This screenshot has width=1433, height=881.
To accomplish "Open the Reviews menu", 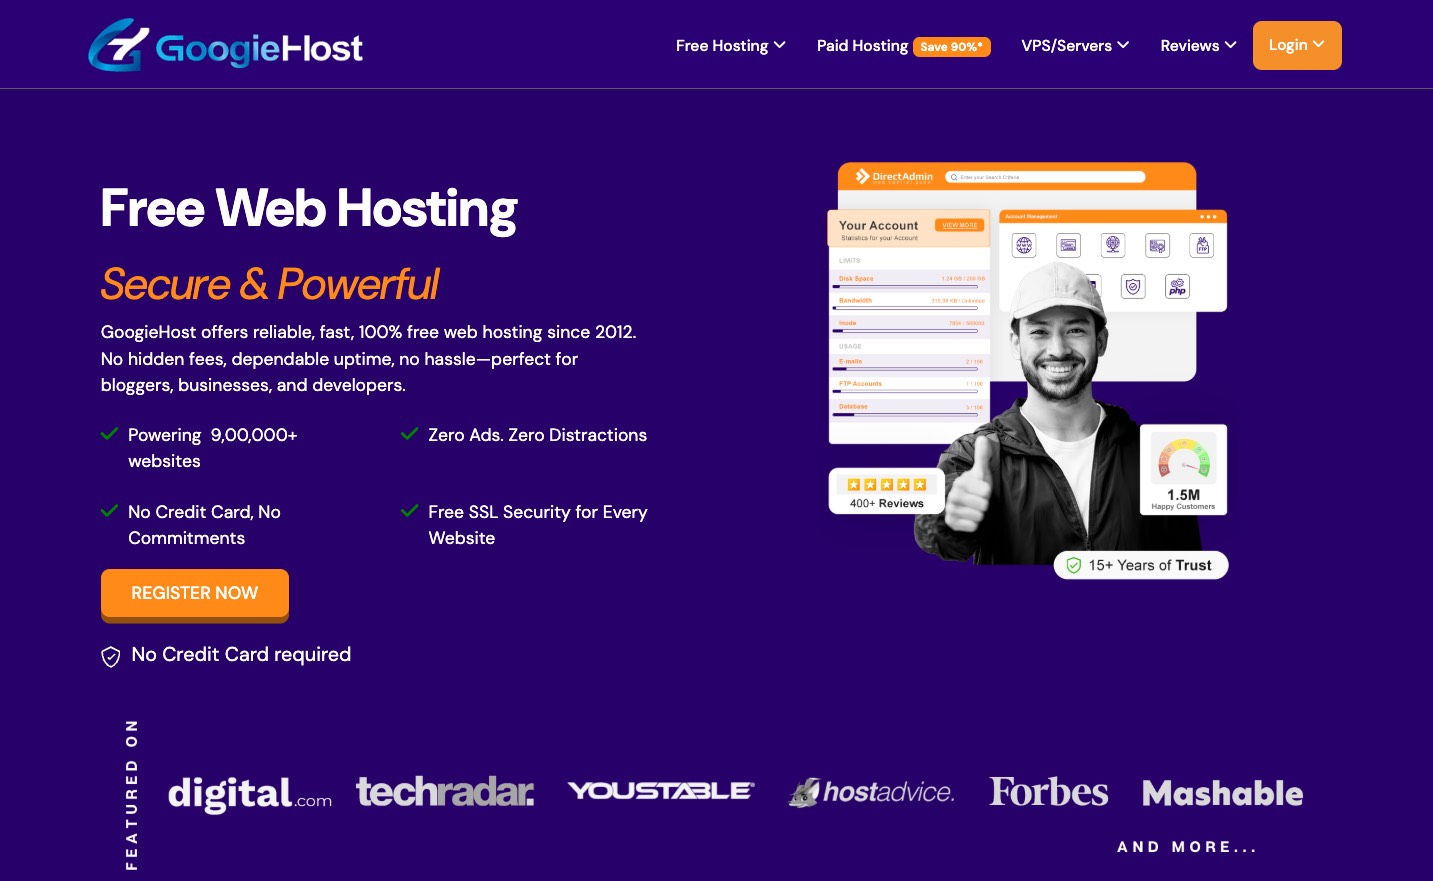I will tap(1198, 46).
